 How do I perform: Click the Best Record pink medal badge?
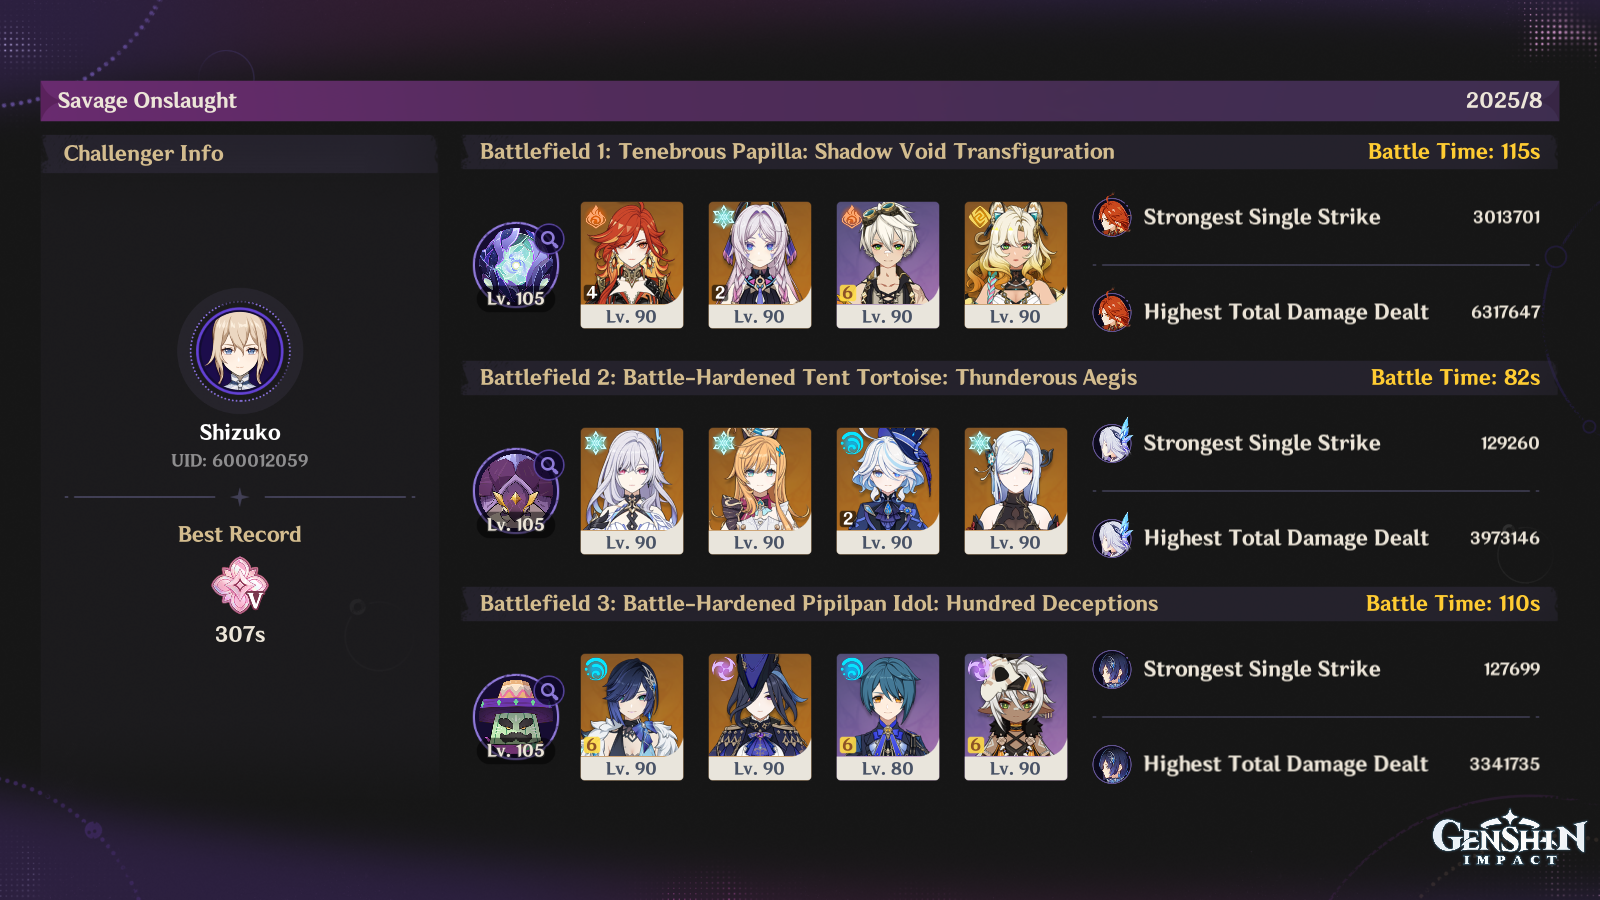click(240, 585)
